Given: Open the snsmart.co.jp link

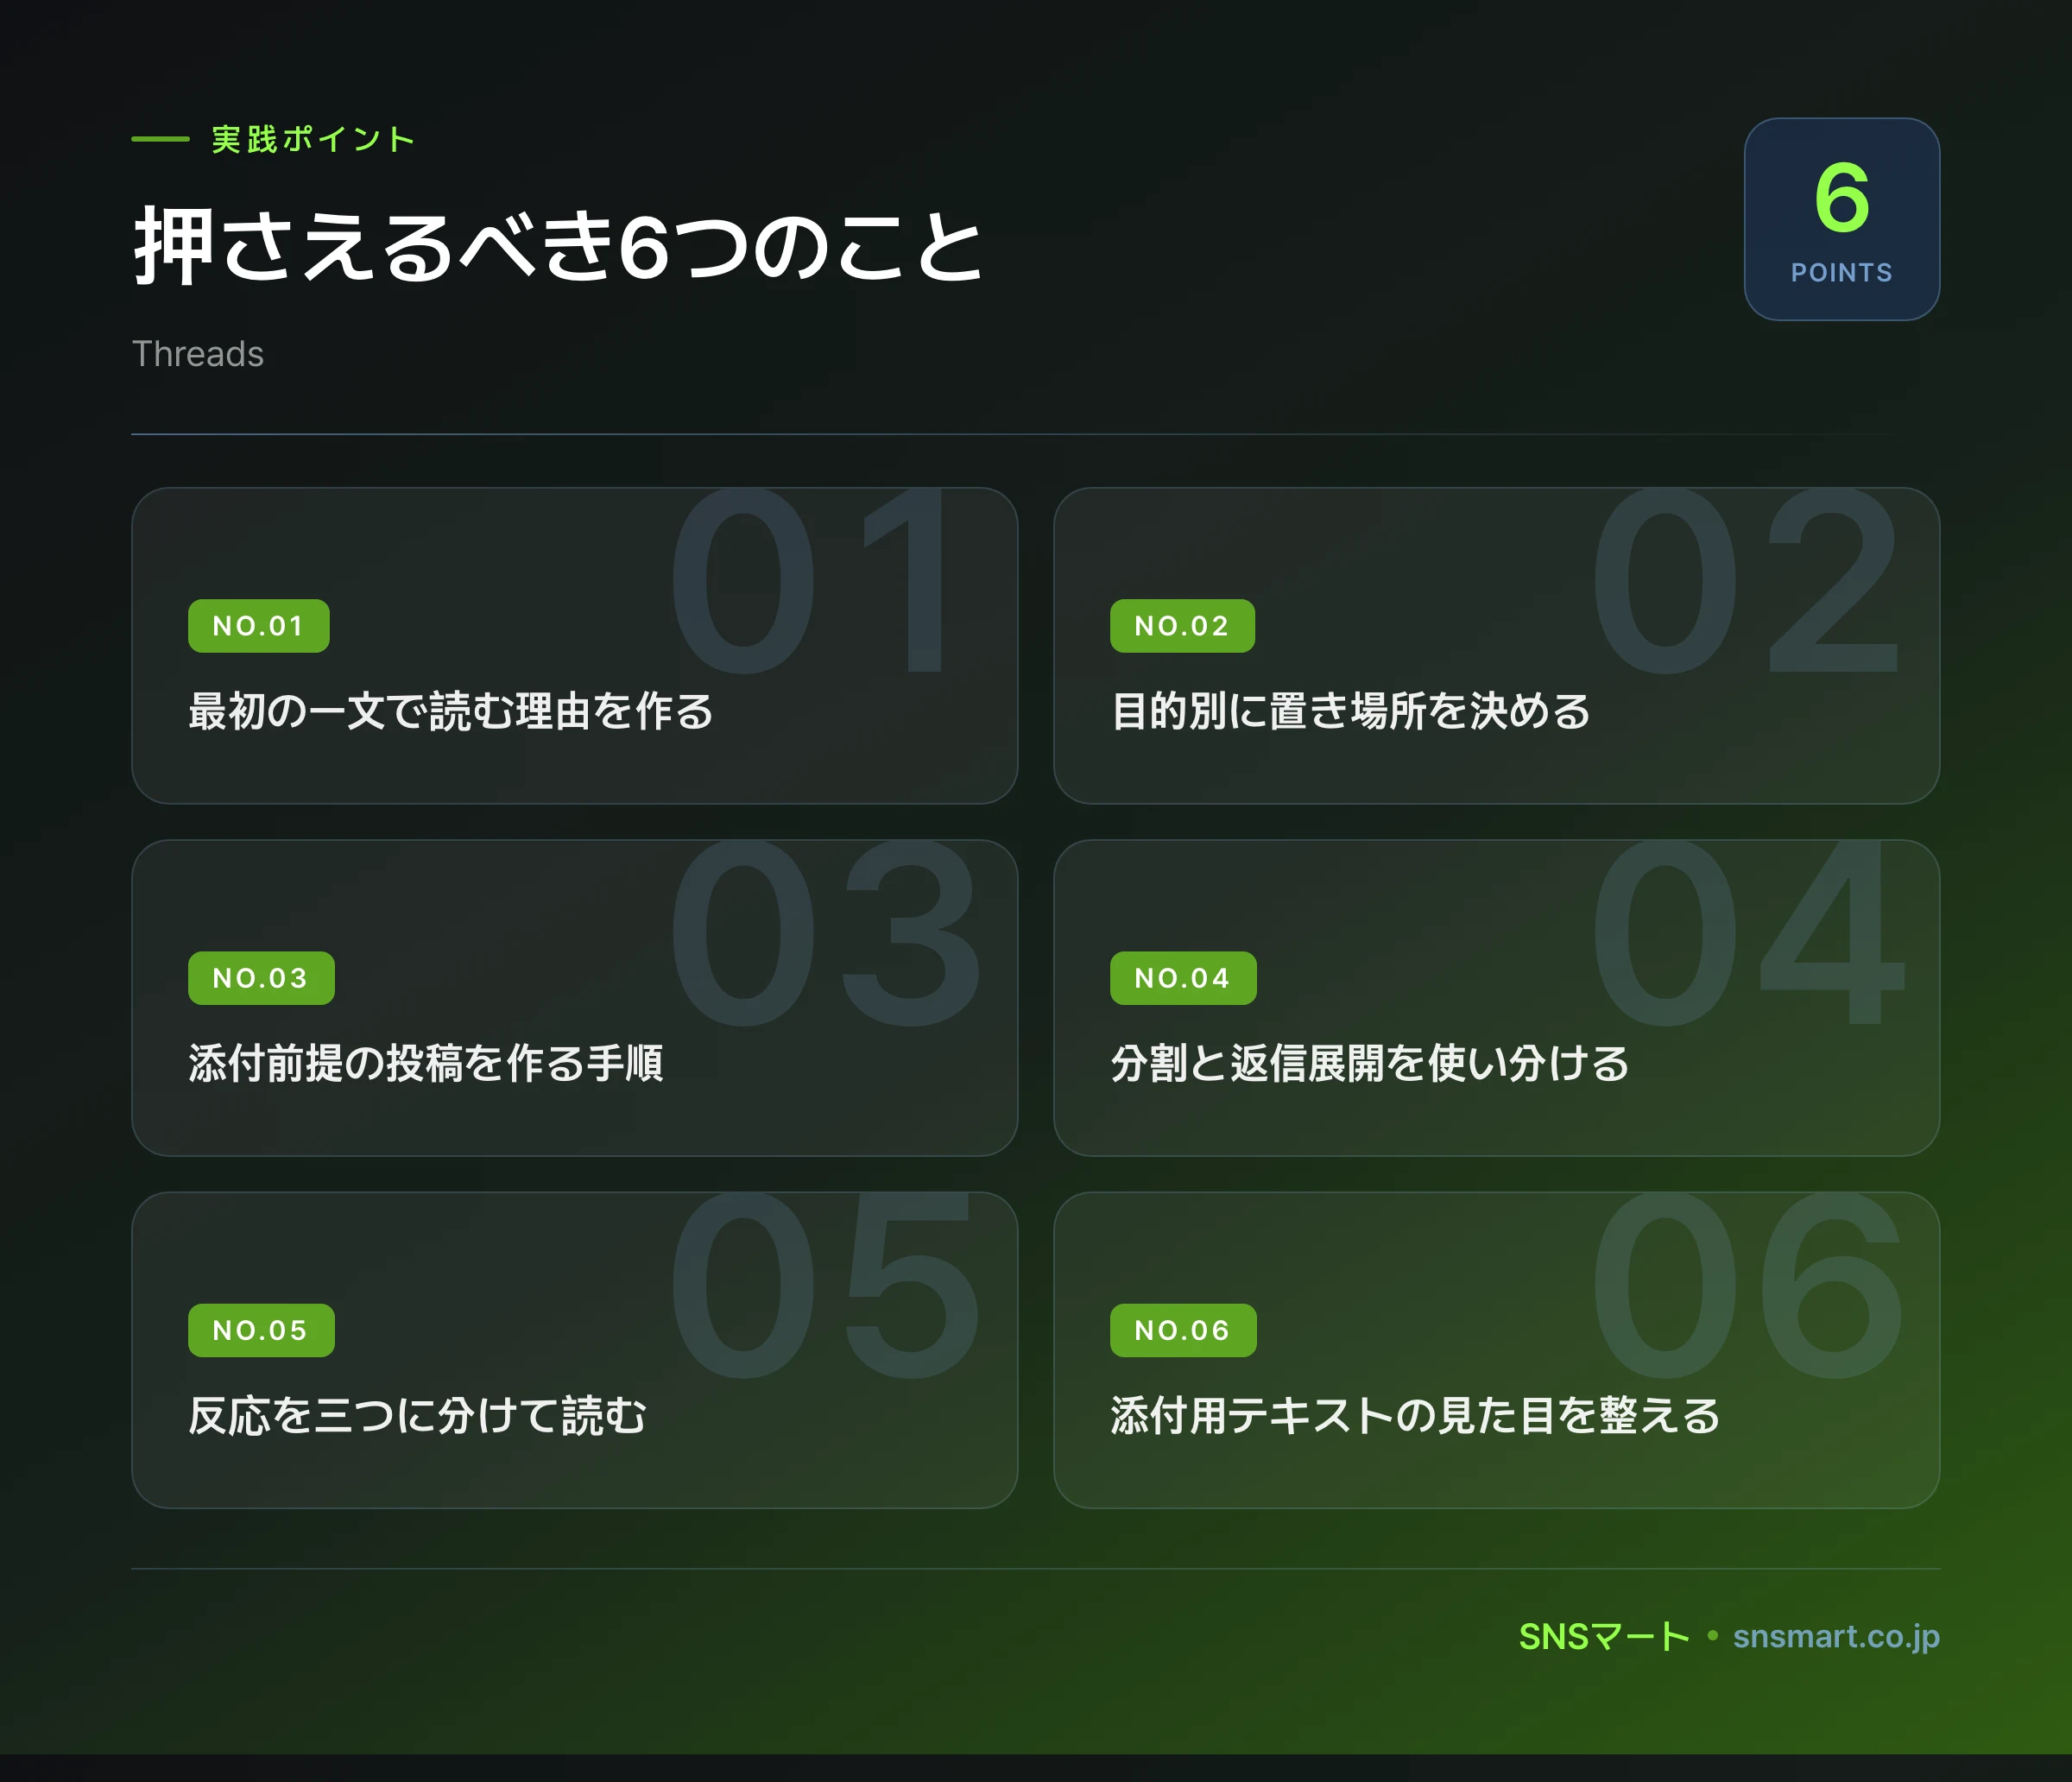Looking at the screenshot, I should pyautogui.click(x=1836, y=1636).
